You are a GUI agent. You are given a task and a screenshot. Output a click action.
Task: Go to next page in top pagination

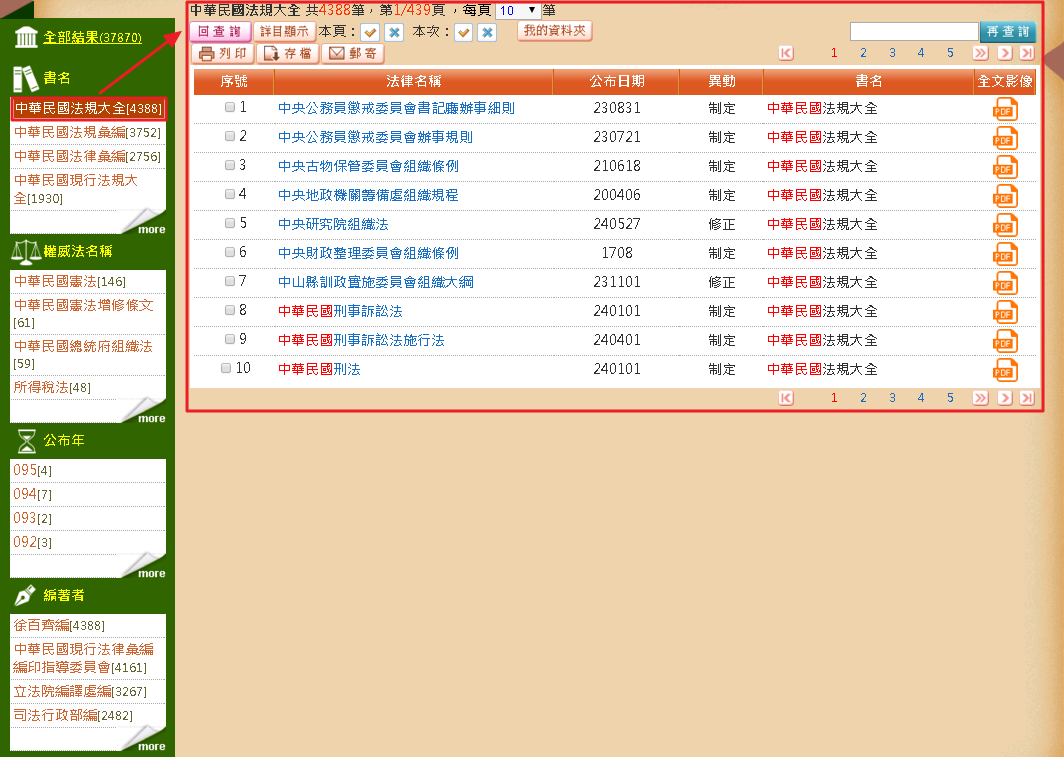click(x=1005, y=53)
